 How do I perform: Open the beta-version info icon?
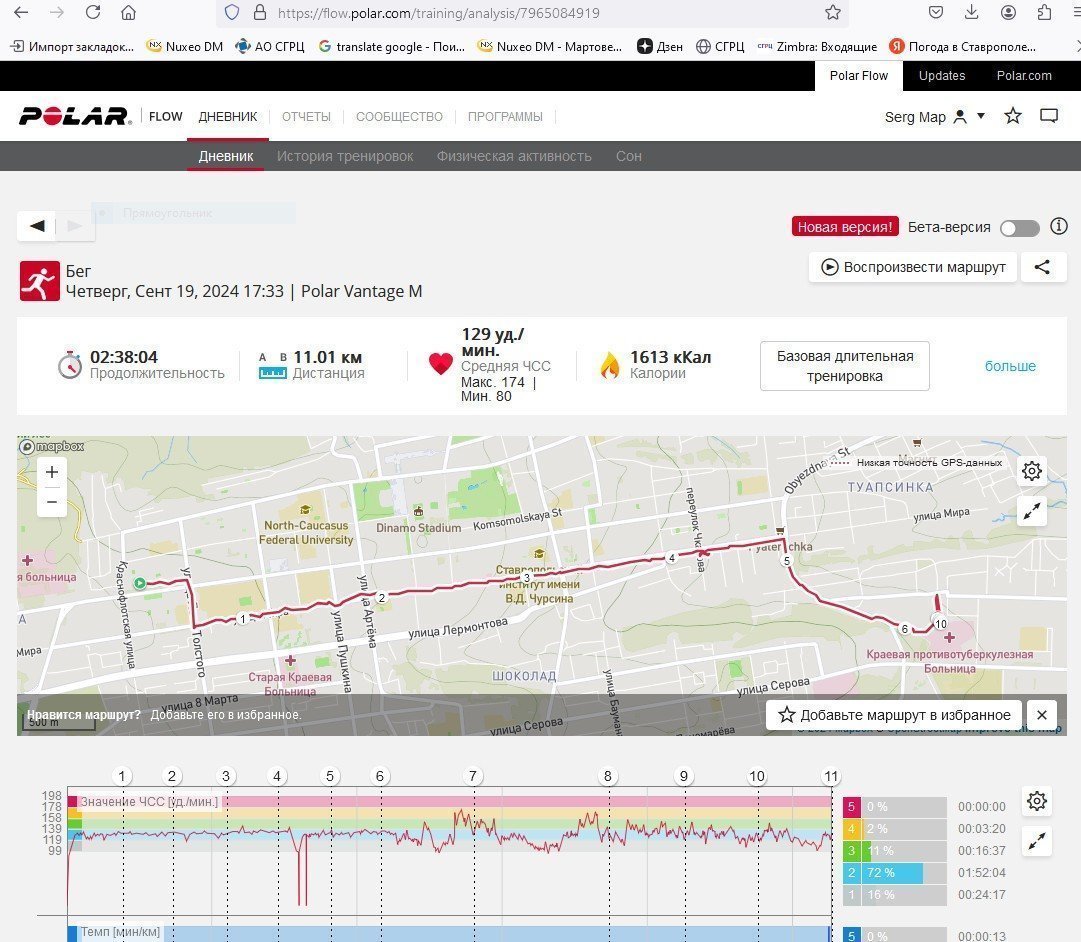click(1059, 226)
